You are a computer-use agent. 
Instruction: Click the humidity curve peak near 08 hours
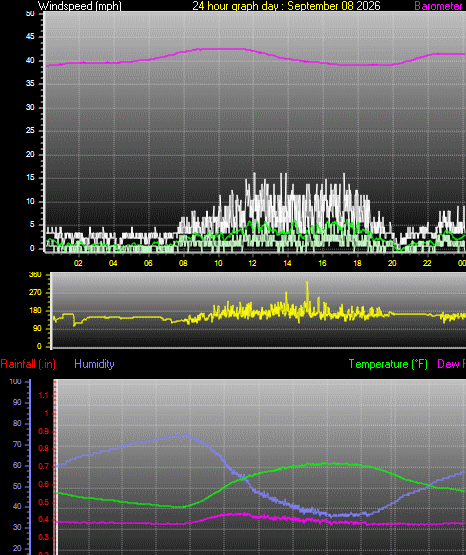point(186,435)
